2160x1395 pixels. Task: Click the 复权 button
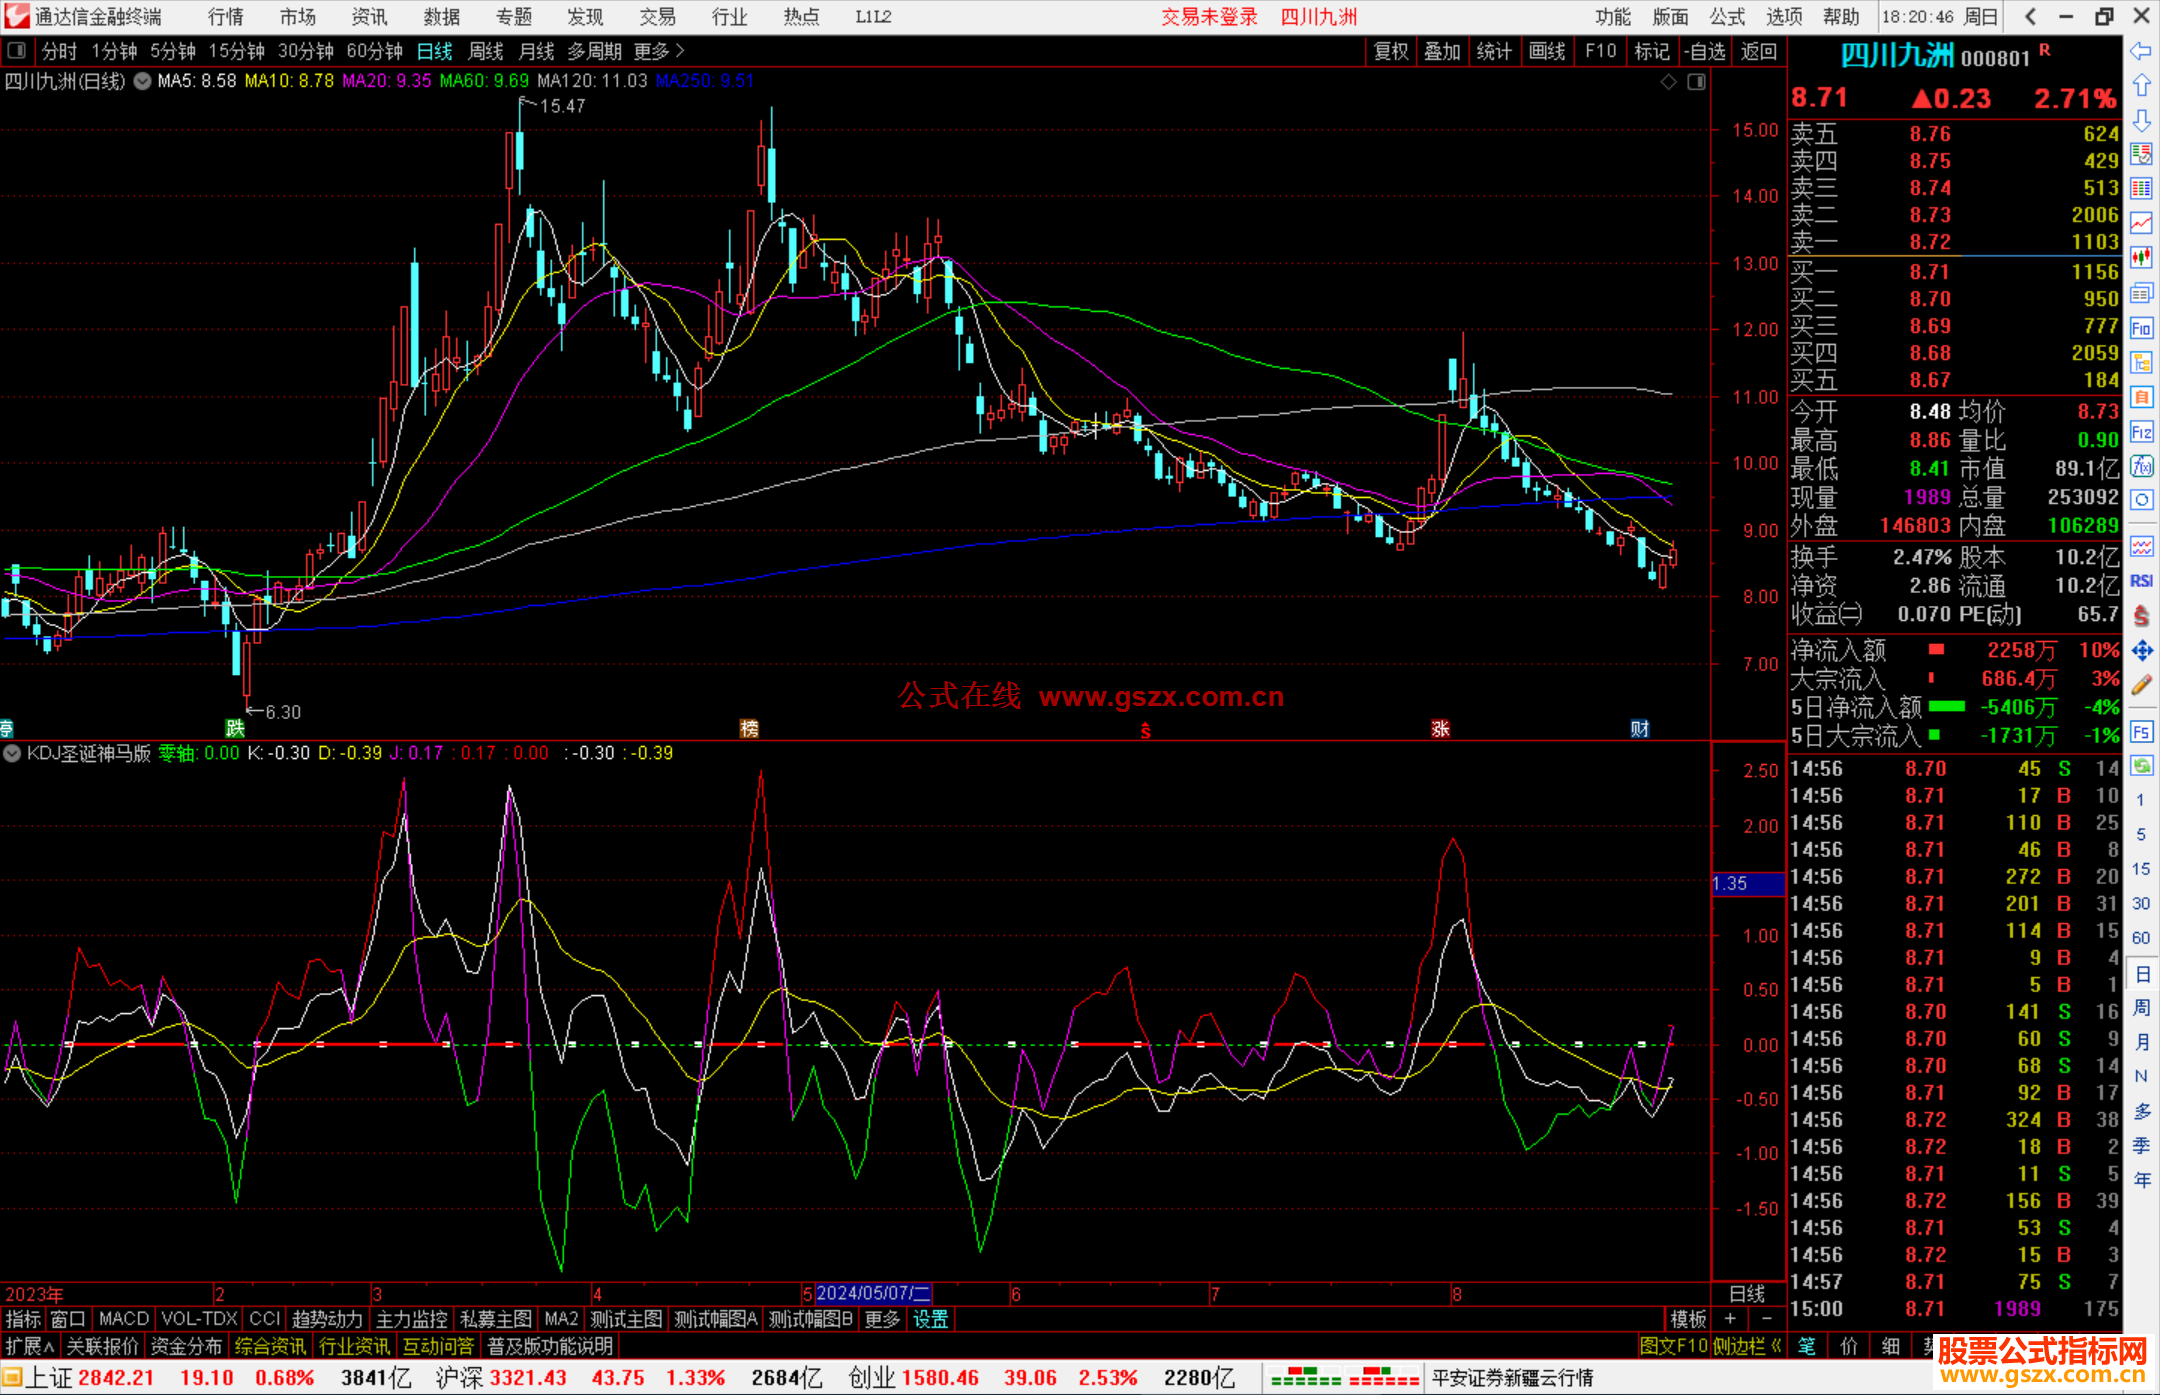(x=1390, y=51)
